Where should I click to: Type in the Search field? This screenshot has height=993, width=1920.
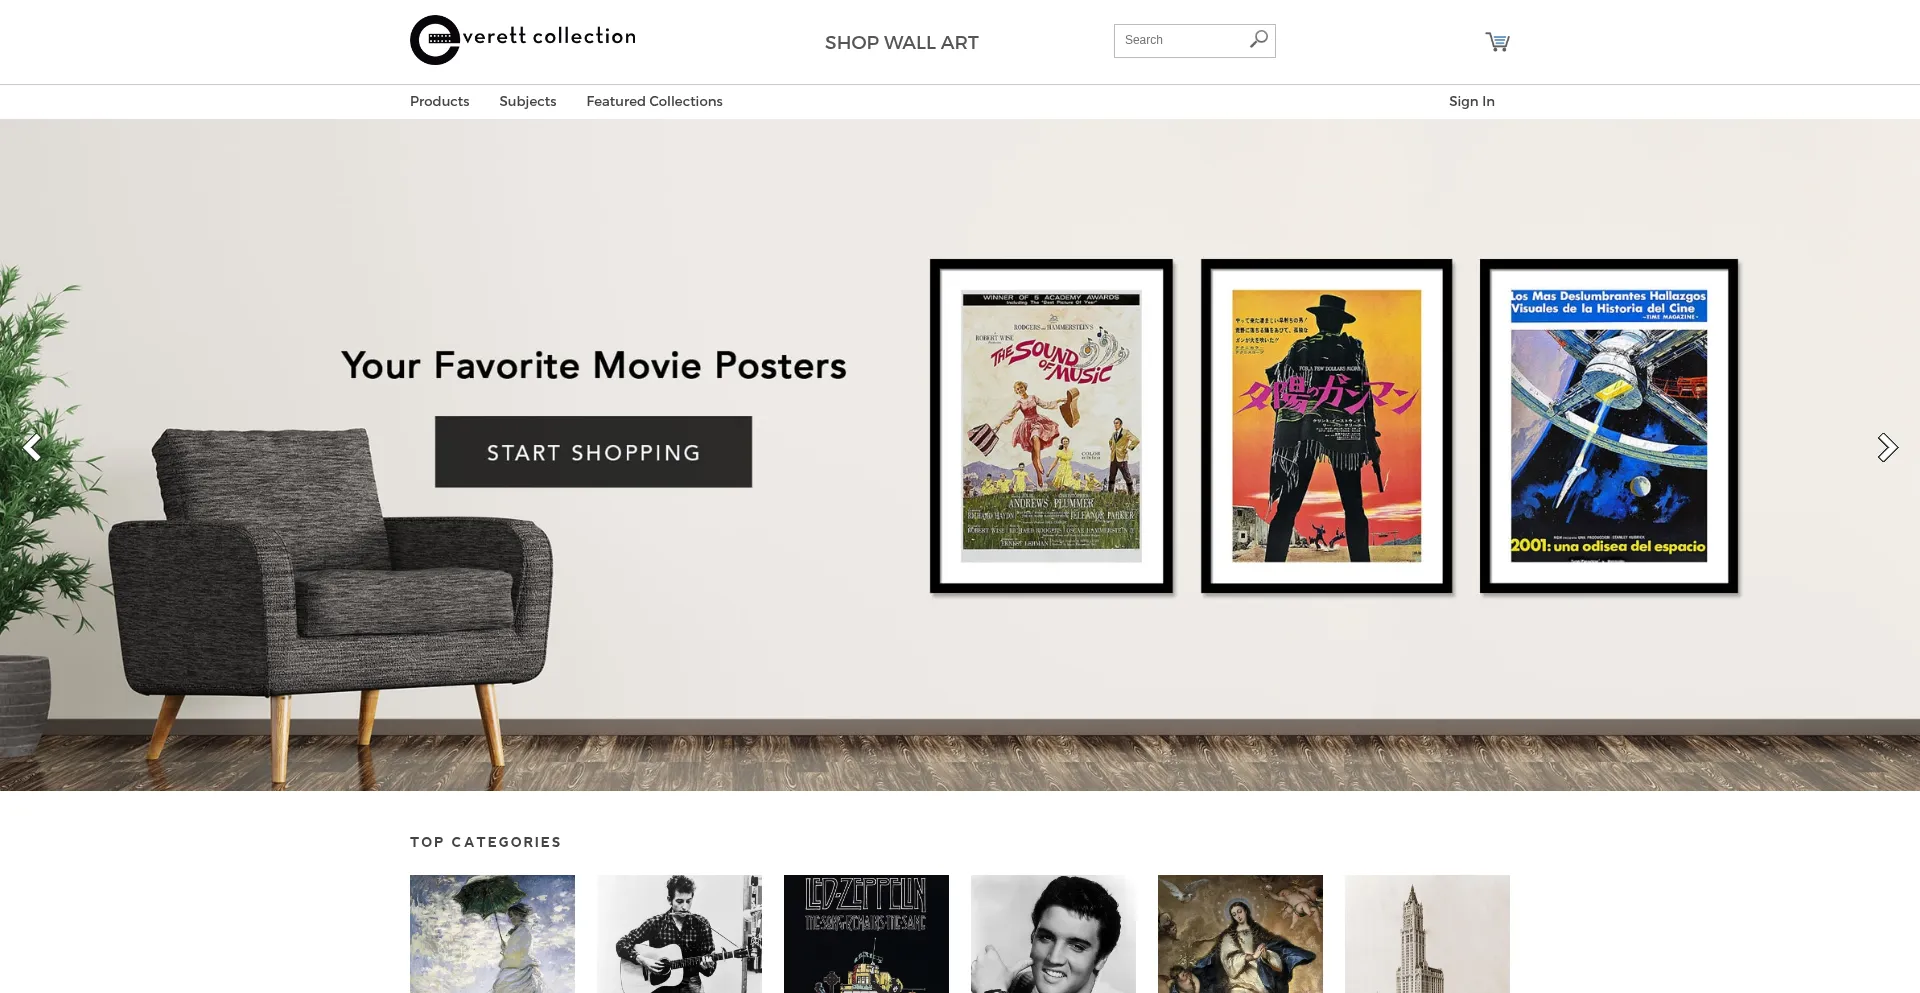point(1180,40)
